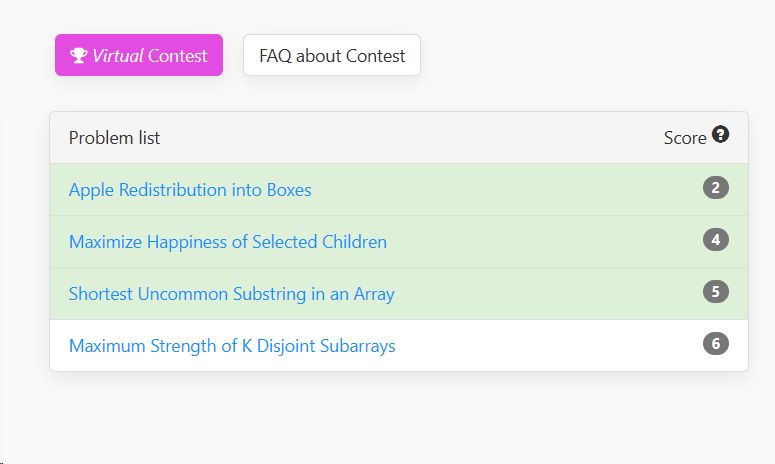The image size is (775, 464).
Task: Open the Apple Redistribution into Boxes problem
Action: click(x=190, y=190)
